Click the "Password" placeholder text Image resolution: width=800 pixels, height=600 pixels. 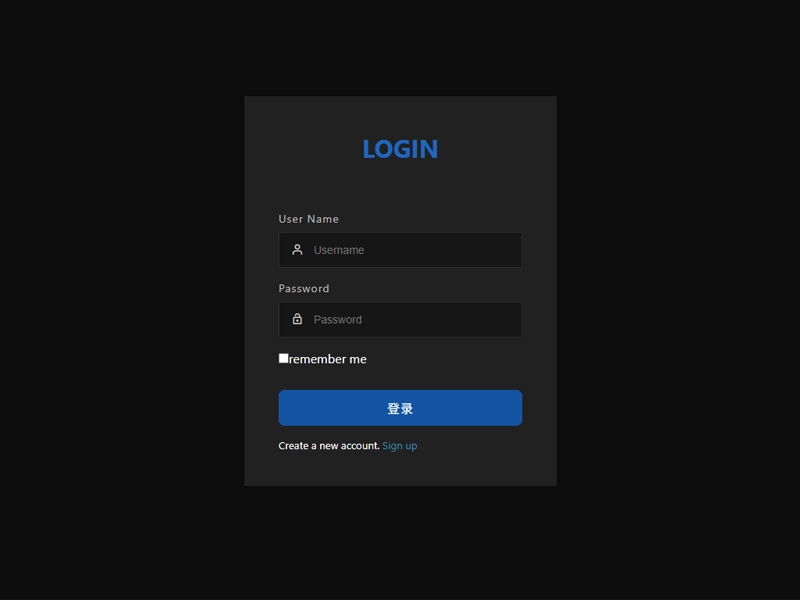338,320
